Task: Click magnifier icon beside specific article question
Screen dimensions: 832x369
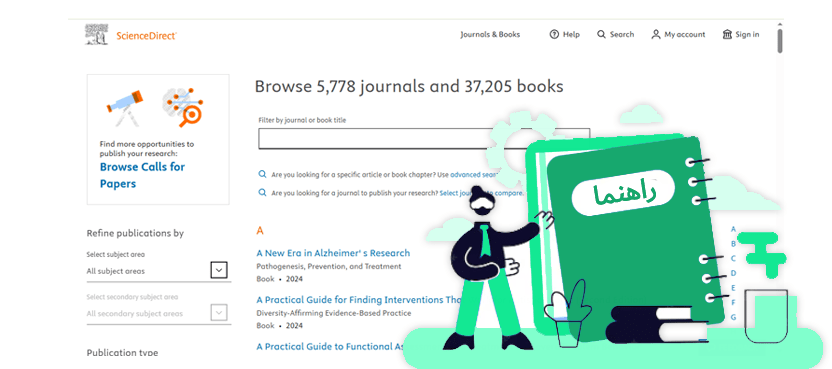Action: (x=262, y=174)
